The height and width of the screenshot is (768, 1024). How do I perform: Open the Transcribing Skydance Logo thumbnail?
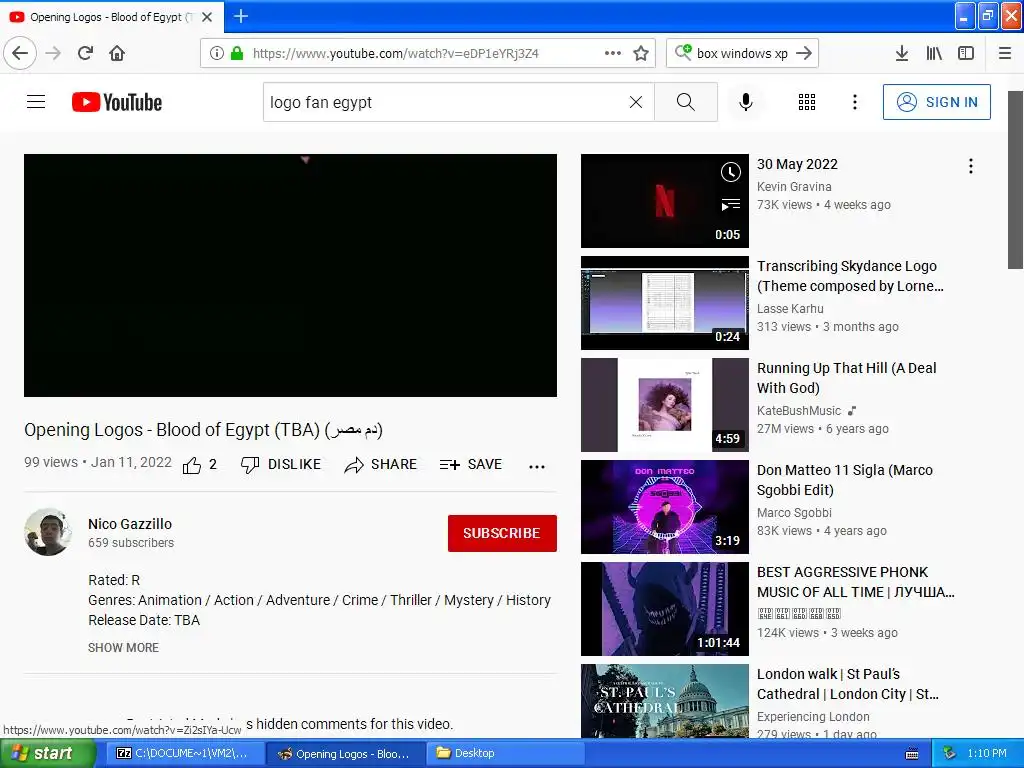click(x=665, y=302)
